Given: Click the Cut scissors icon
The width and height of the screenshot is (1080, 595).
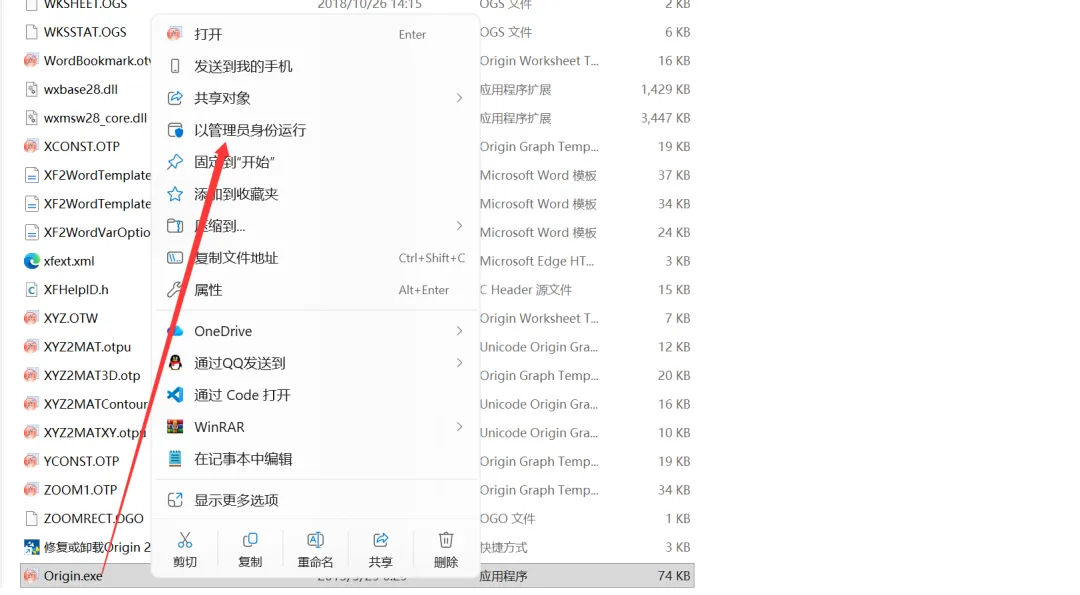Looking at the screenshot, I should [185, 540].
